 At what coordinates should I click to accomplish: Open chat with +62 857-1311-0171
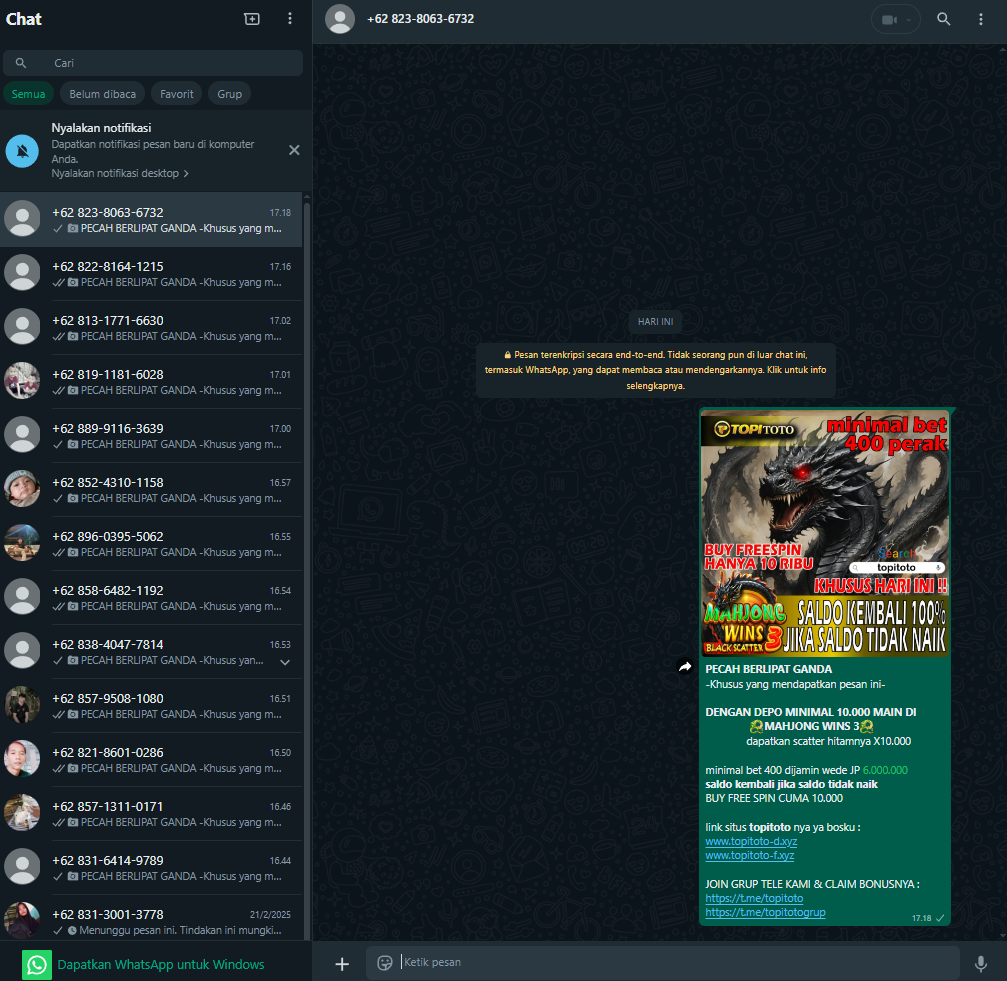pyautogui.click(x=152, y=813)
